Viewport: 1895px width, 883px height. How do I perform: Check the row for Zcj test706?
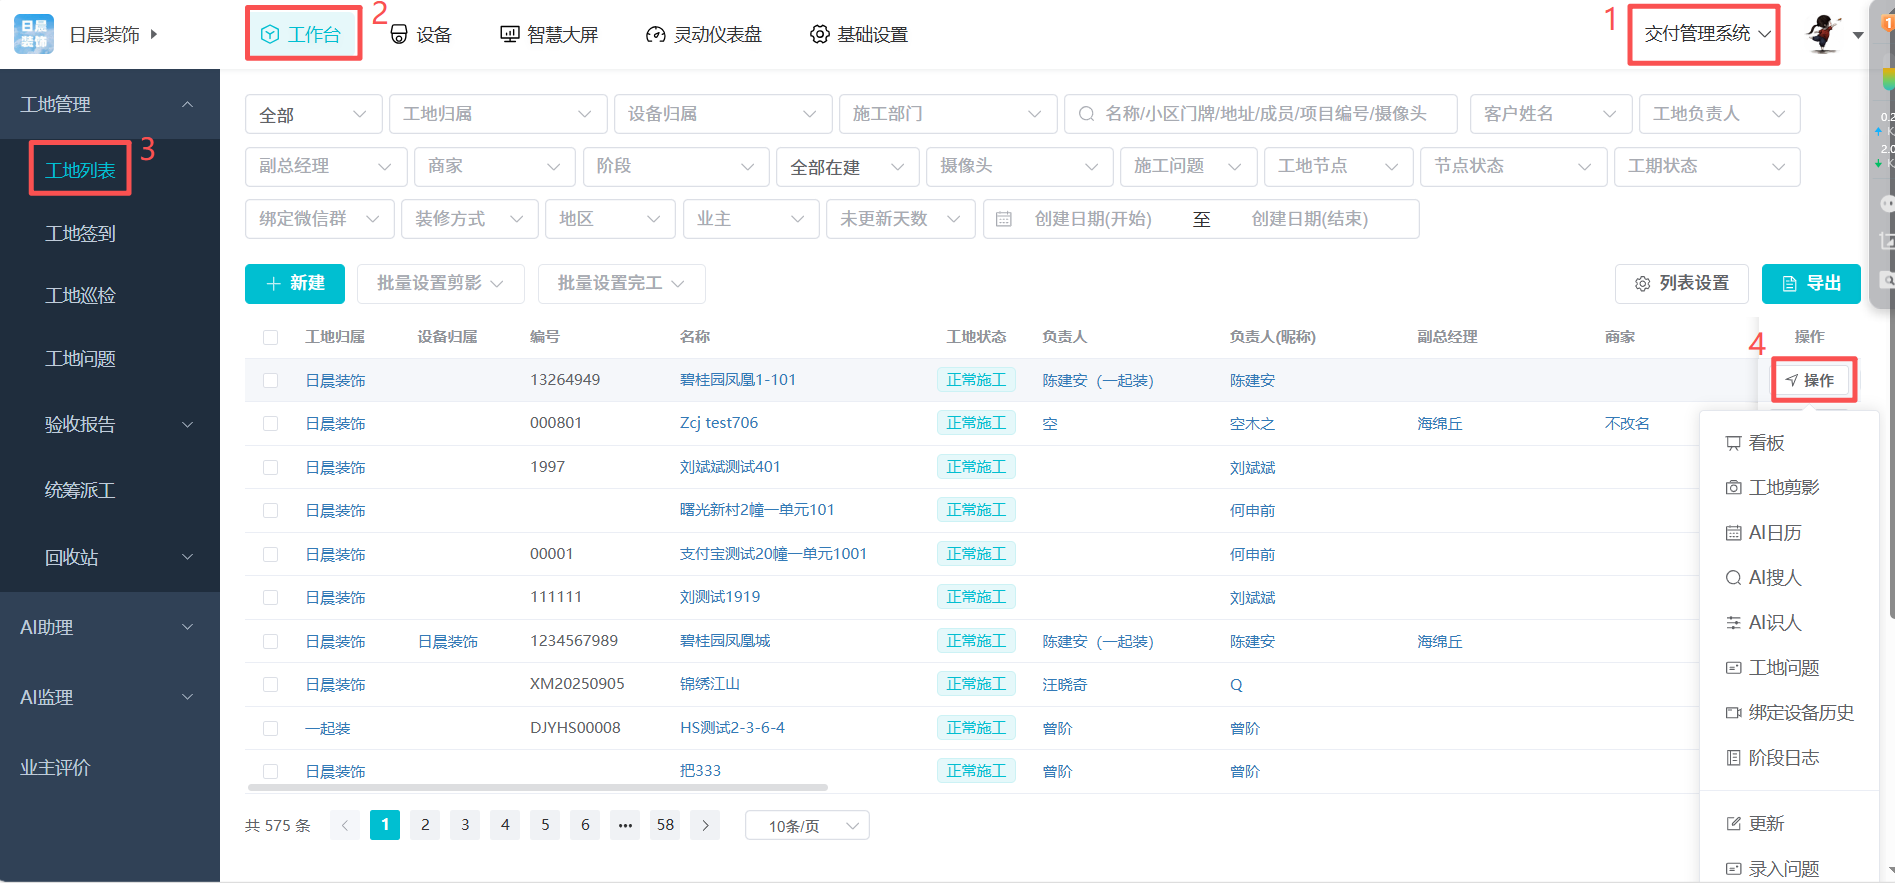point(270,423)
